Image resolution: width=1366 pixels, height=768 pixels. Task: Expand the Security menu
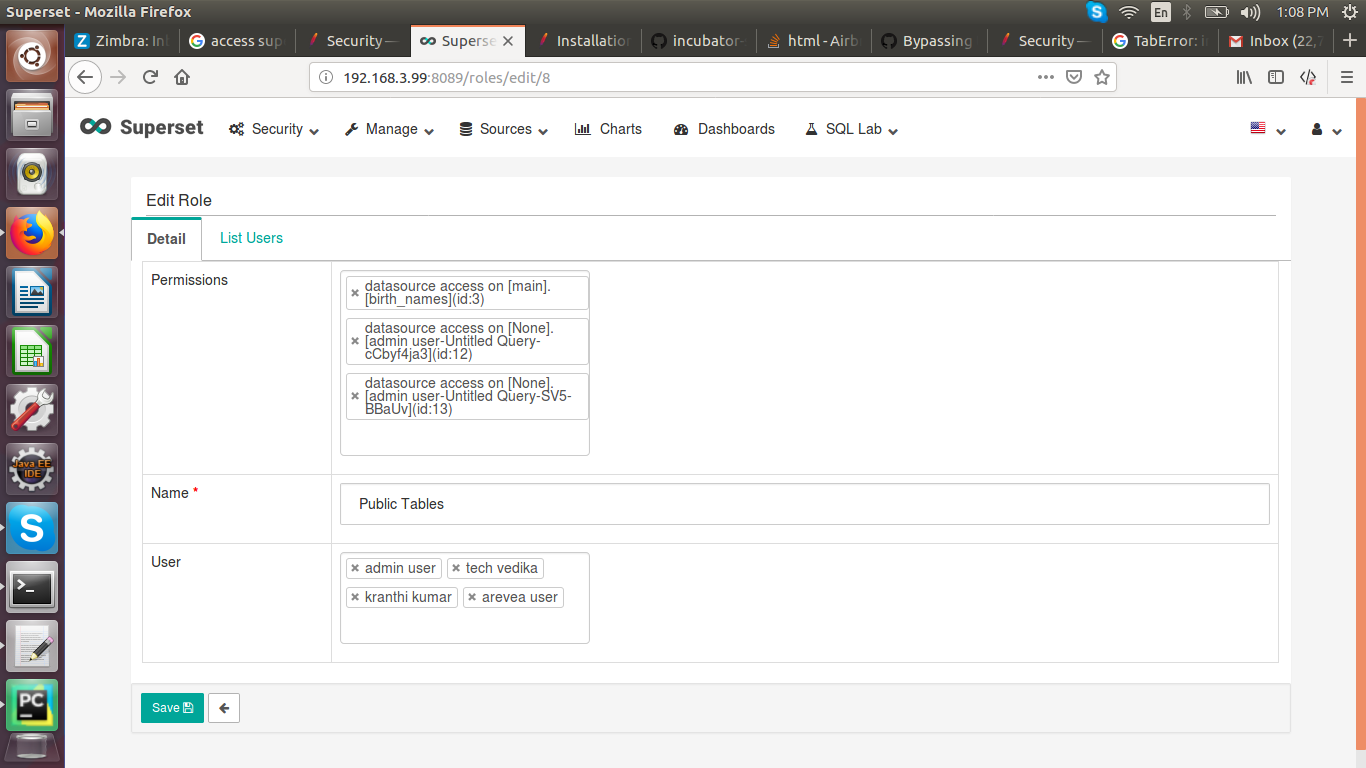click(x=272, y=129)
